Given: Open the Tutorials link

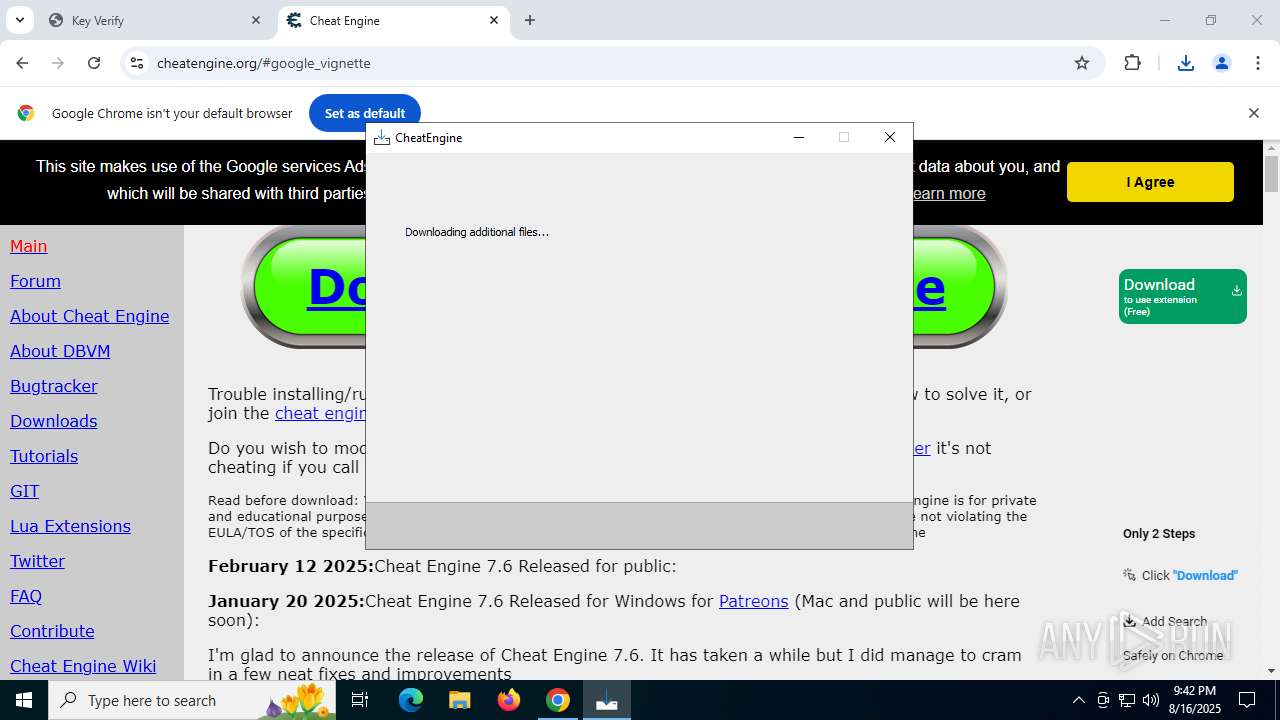Looking at the screenshot, I should click(44, 456).
